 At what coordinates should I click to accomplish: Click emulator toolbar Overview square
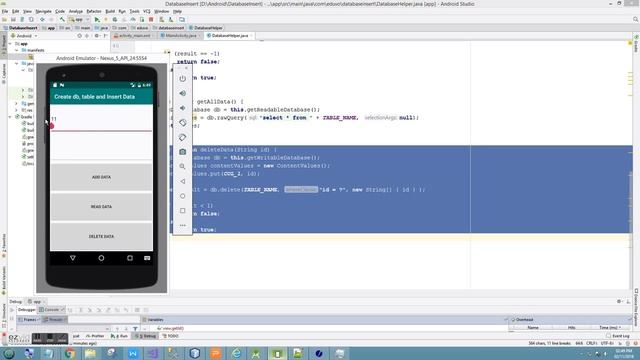(182, 211)
